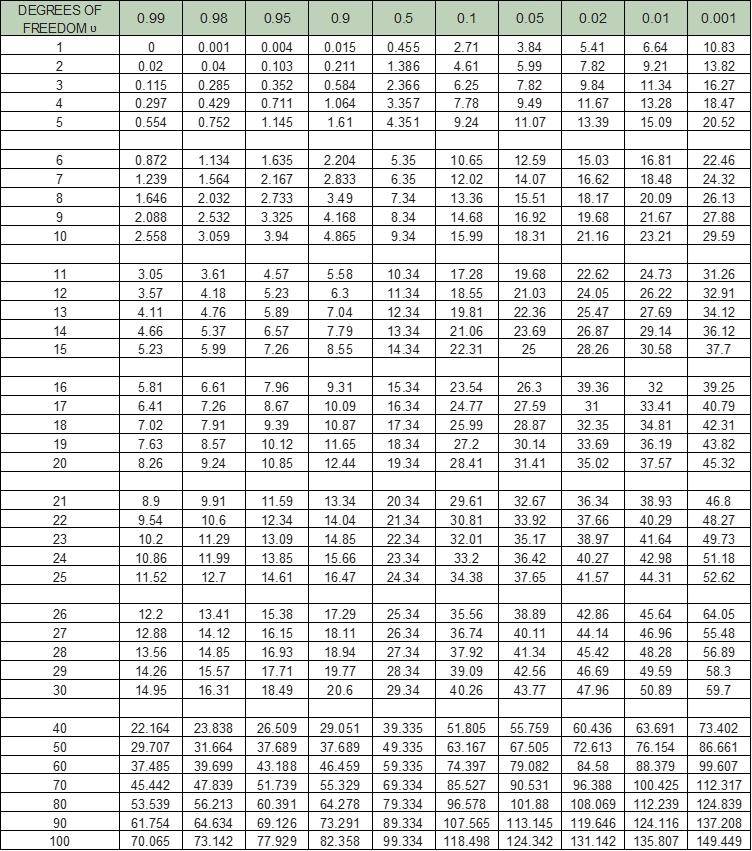Click value 29.59 in row 10

click(x=719, y=236)
